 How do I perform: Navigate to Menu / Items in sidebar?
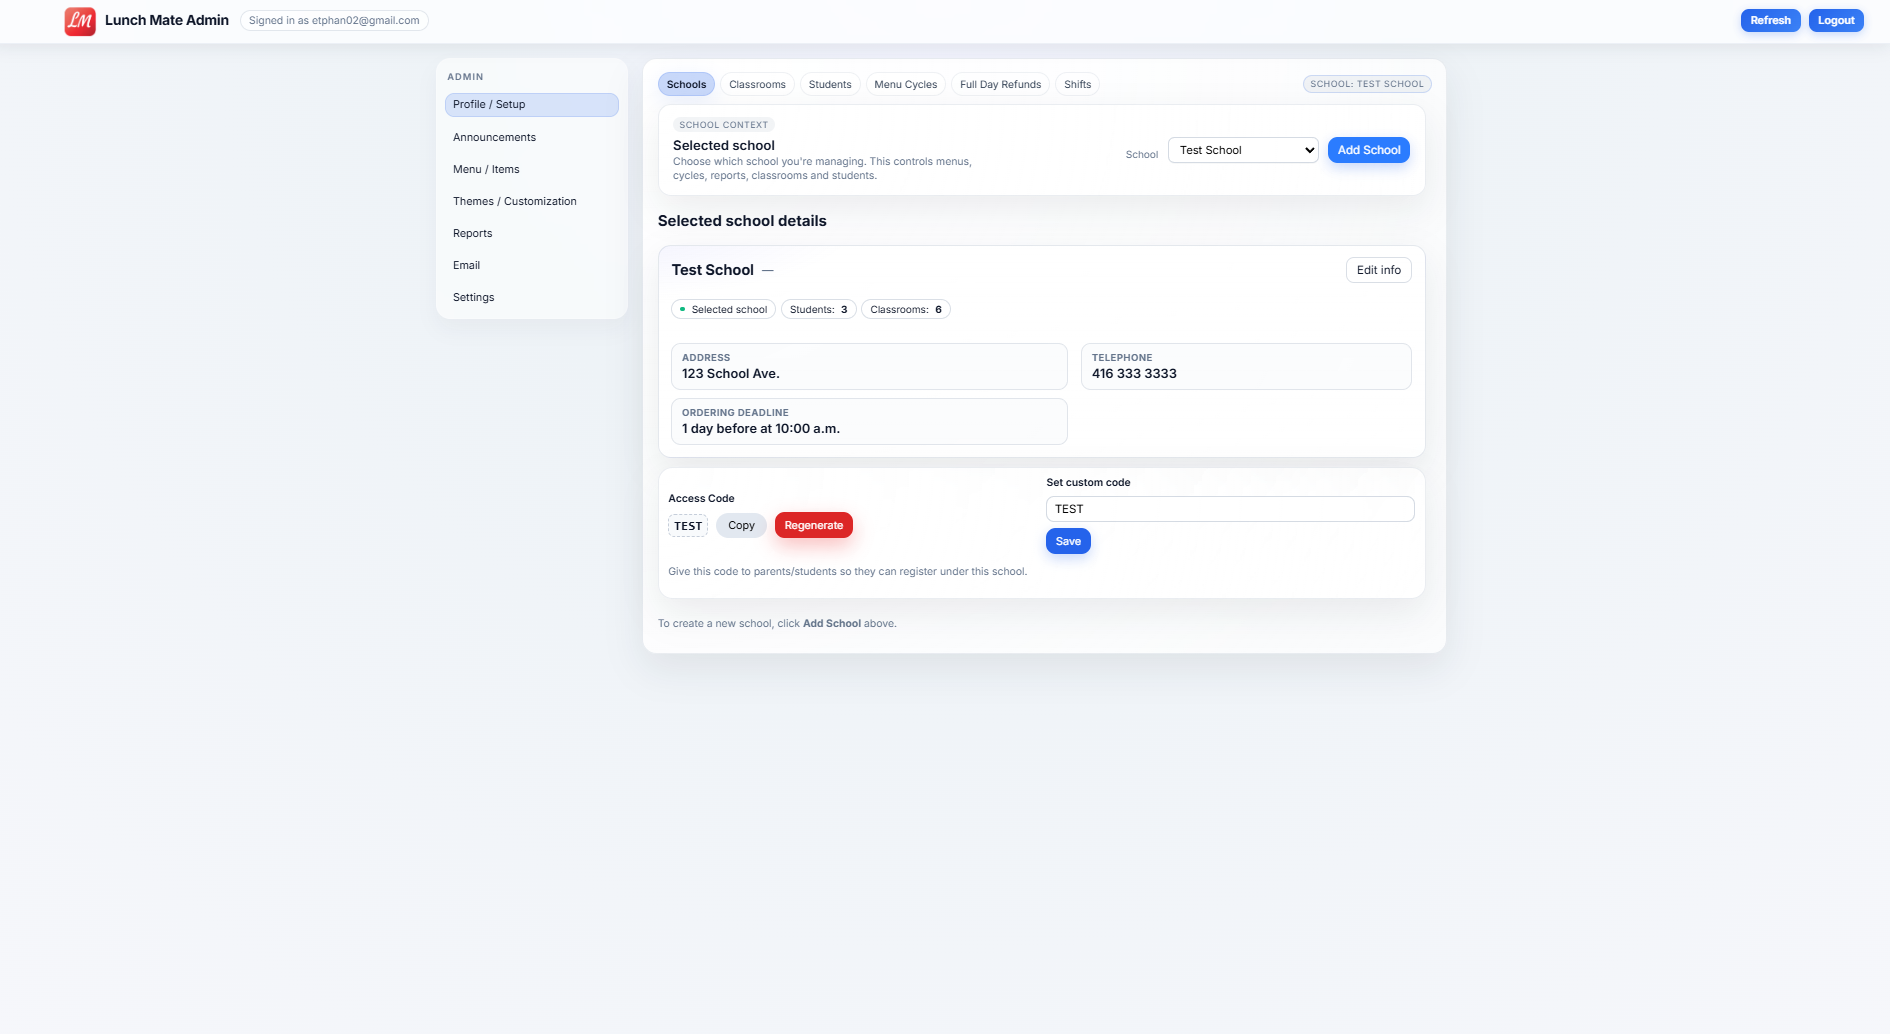[486, 169]
